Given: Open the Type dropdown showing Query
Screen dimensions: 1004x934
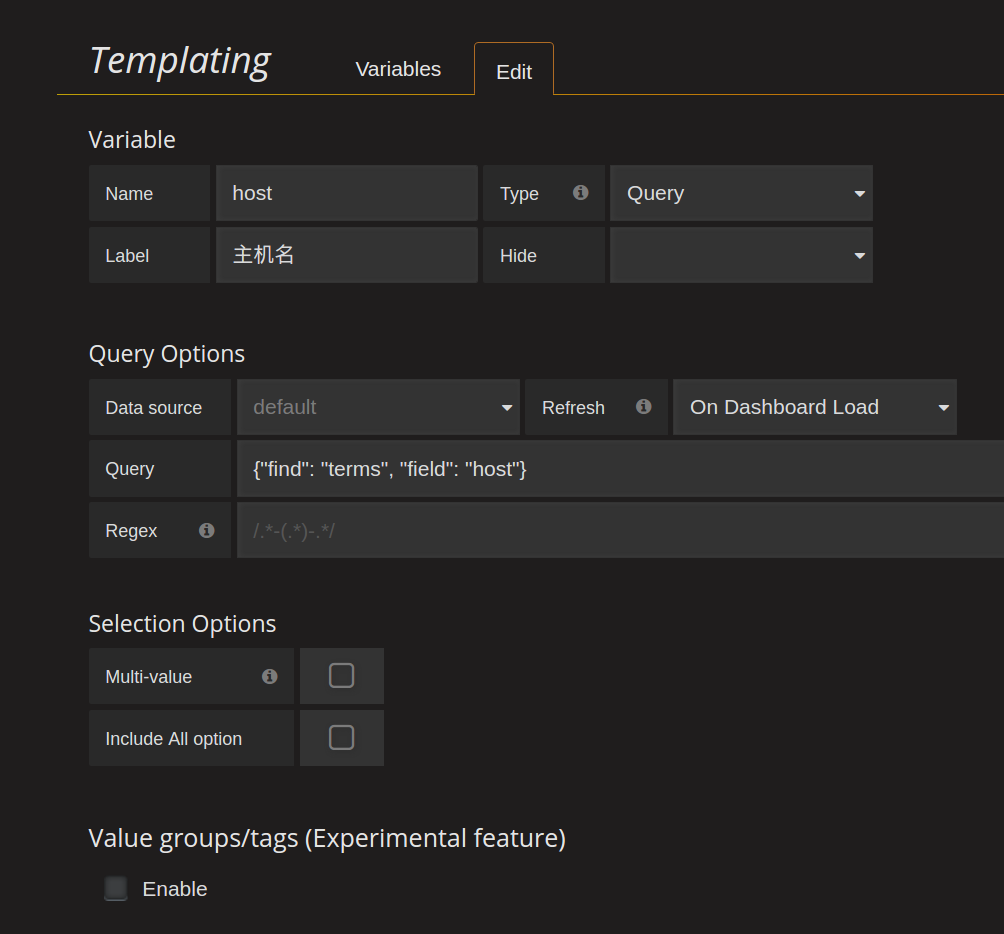Looking at the screenshot, I should (x=741, y=193).
